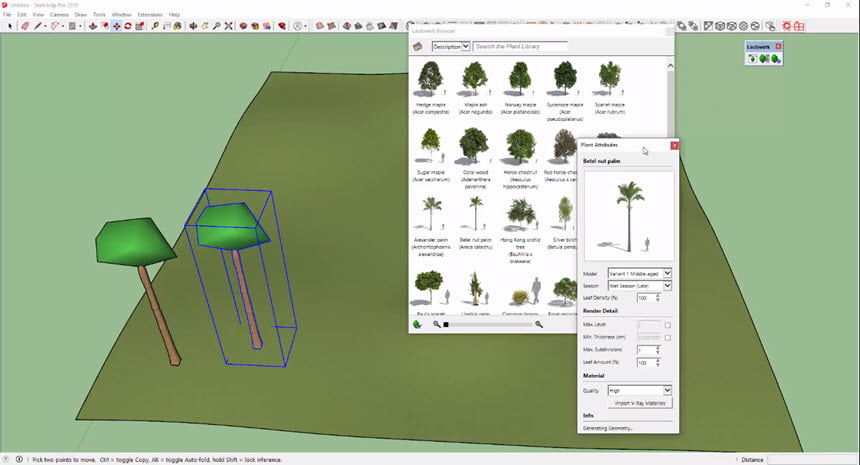The width and height of the screenshot is (860, 465).
Task: Click last Laubwerk toolbar tree icon
Action: pos(776,59)
